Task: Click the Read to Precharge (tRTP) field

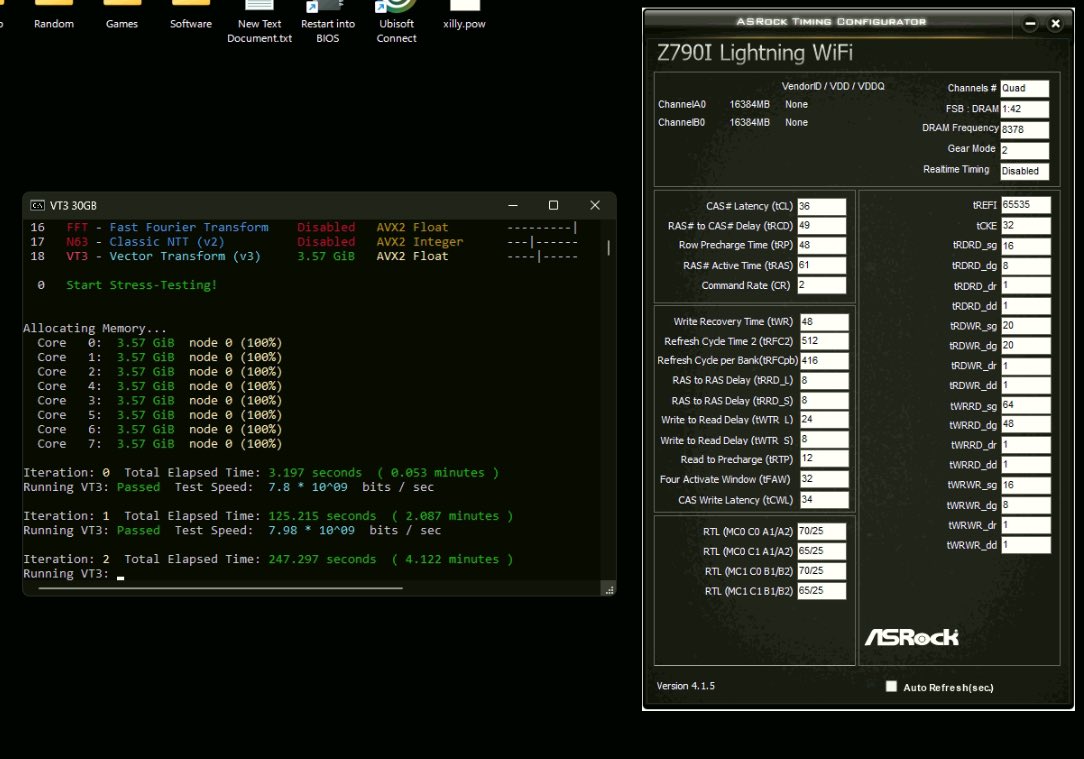Action: (x=824, y=459)
